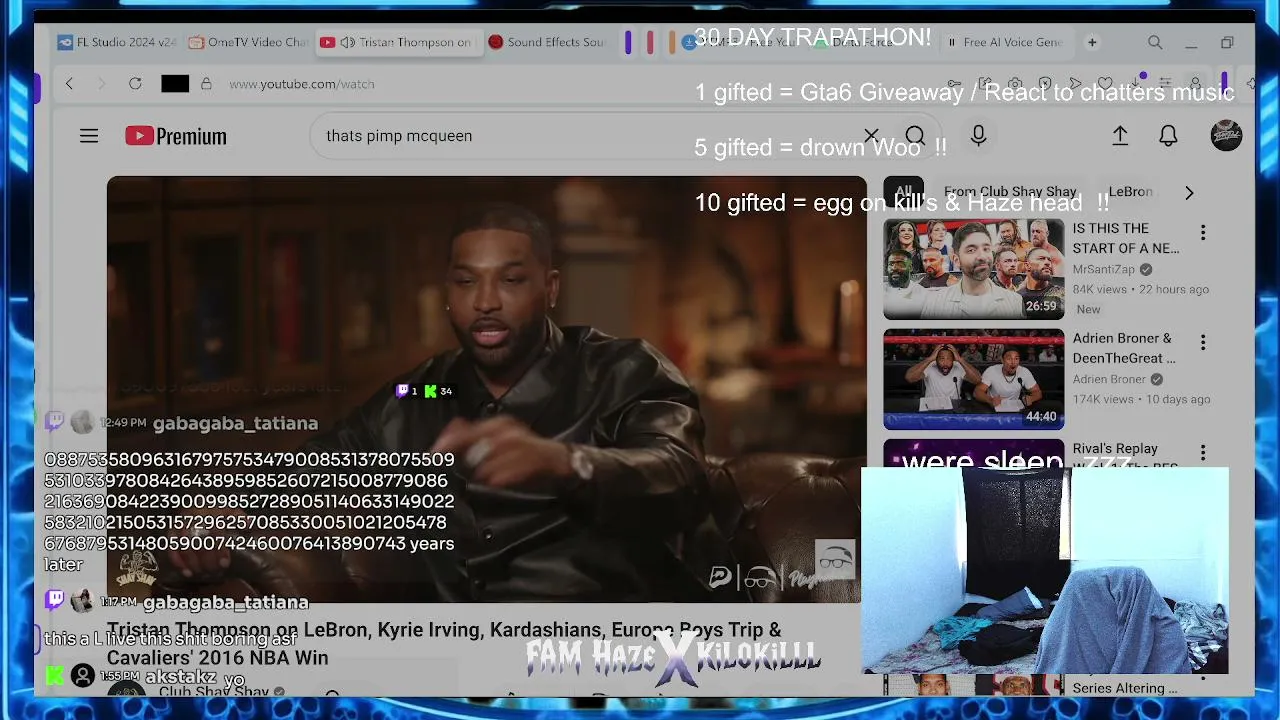Switch to the OmeTV Video Chat tab
Image resolution: width=1280 pixels, height=720 pixels.
pyautogui.click(x=248, y=42)
